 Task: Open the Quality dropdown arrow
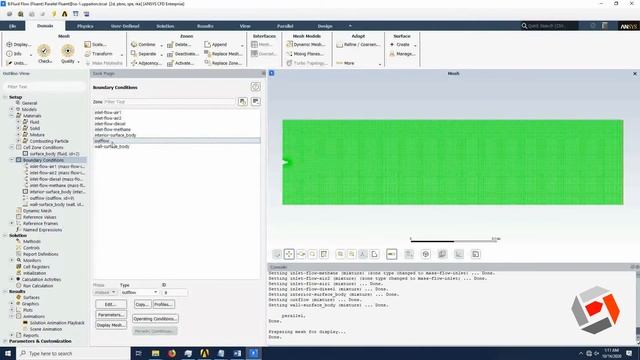click(x=78, y=62)
